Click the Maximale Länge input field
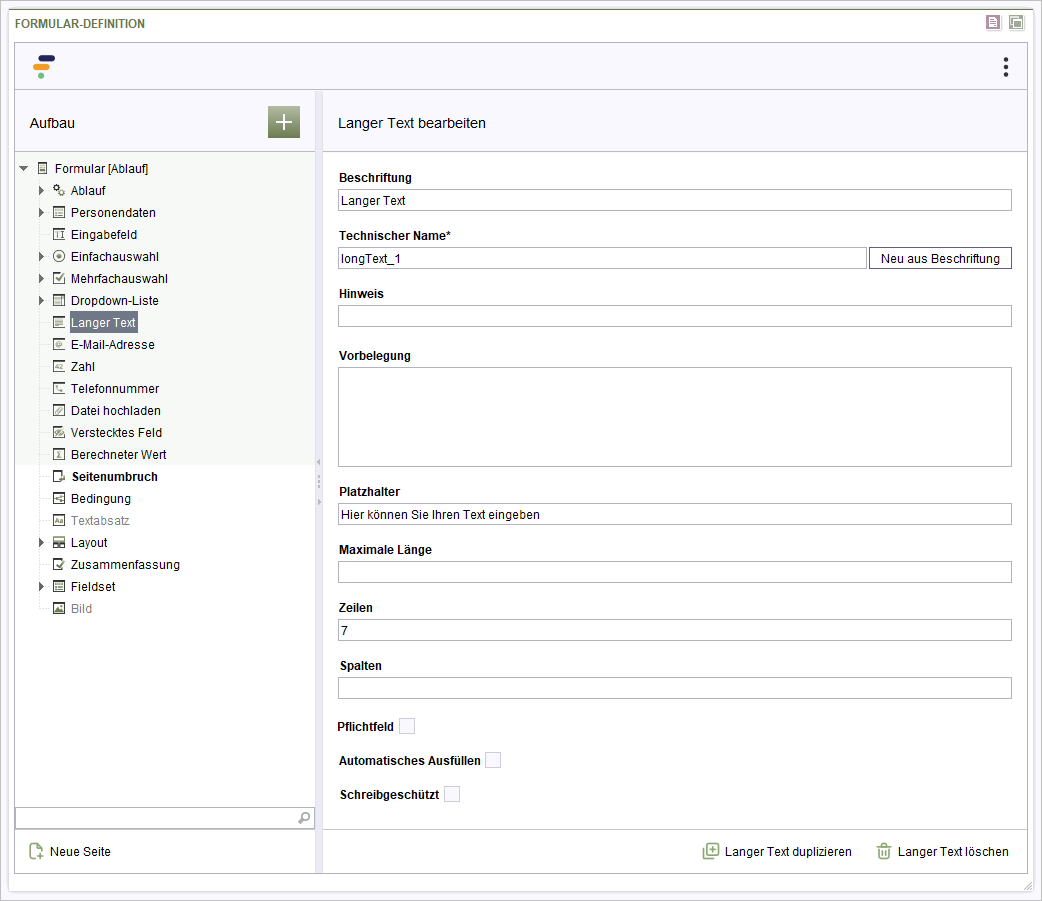The width and height of the screenshot is (1042, 901). click(x=675, y=572)
